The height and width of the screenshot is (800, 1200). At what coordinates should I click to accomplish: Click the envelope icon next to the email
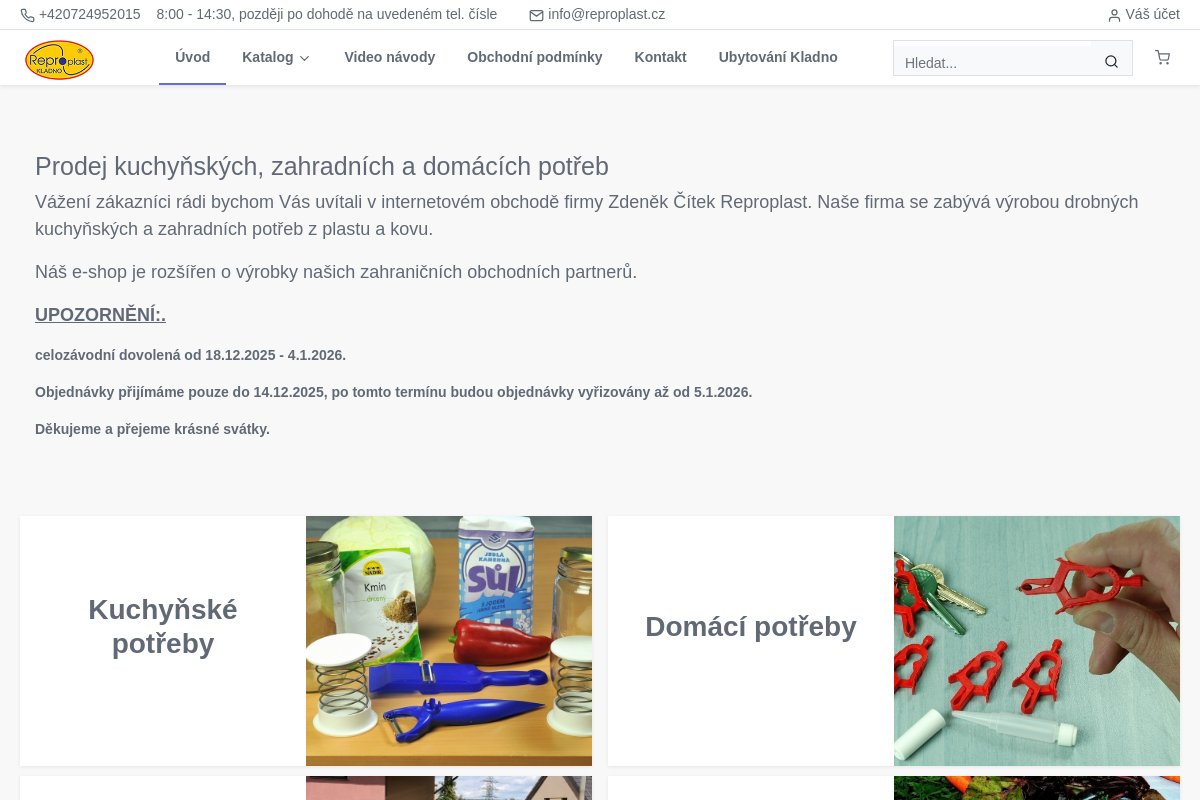click(536, 14)
